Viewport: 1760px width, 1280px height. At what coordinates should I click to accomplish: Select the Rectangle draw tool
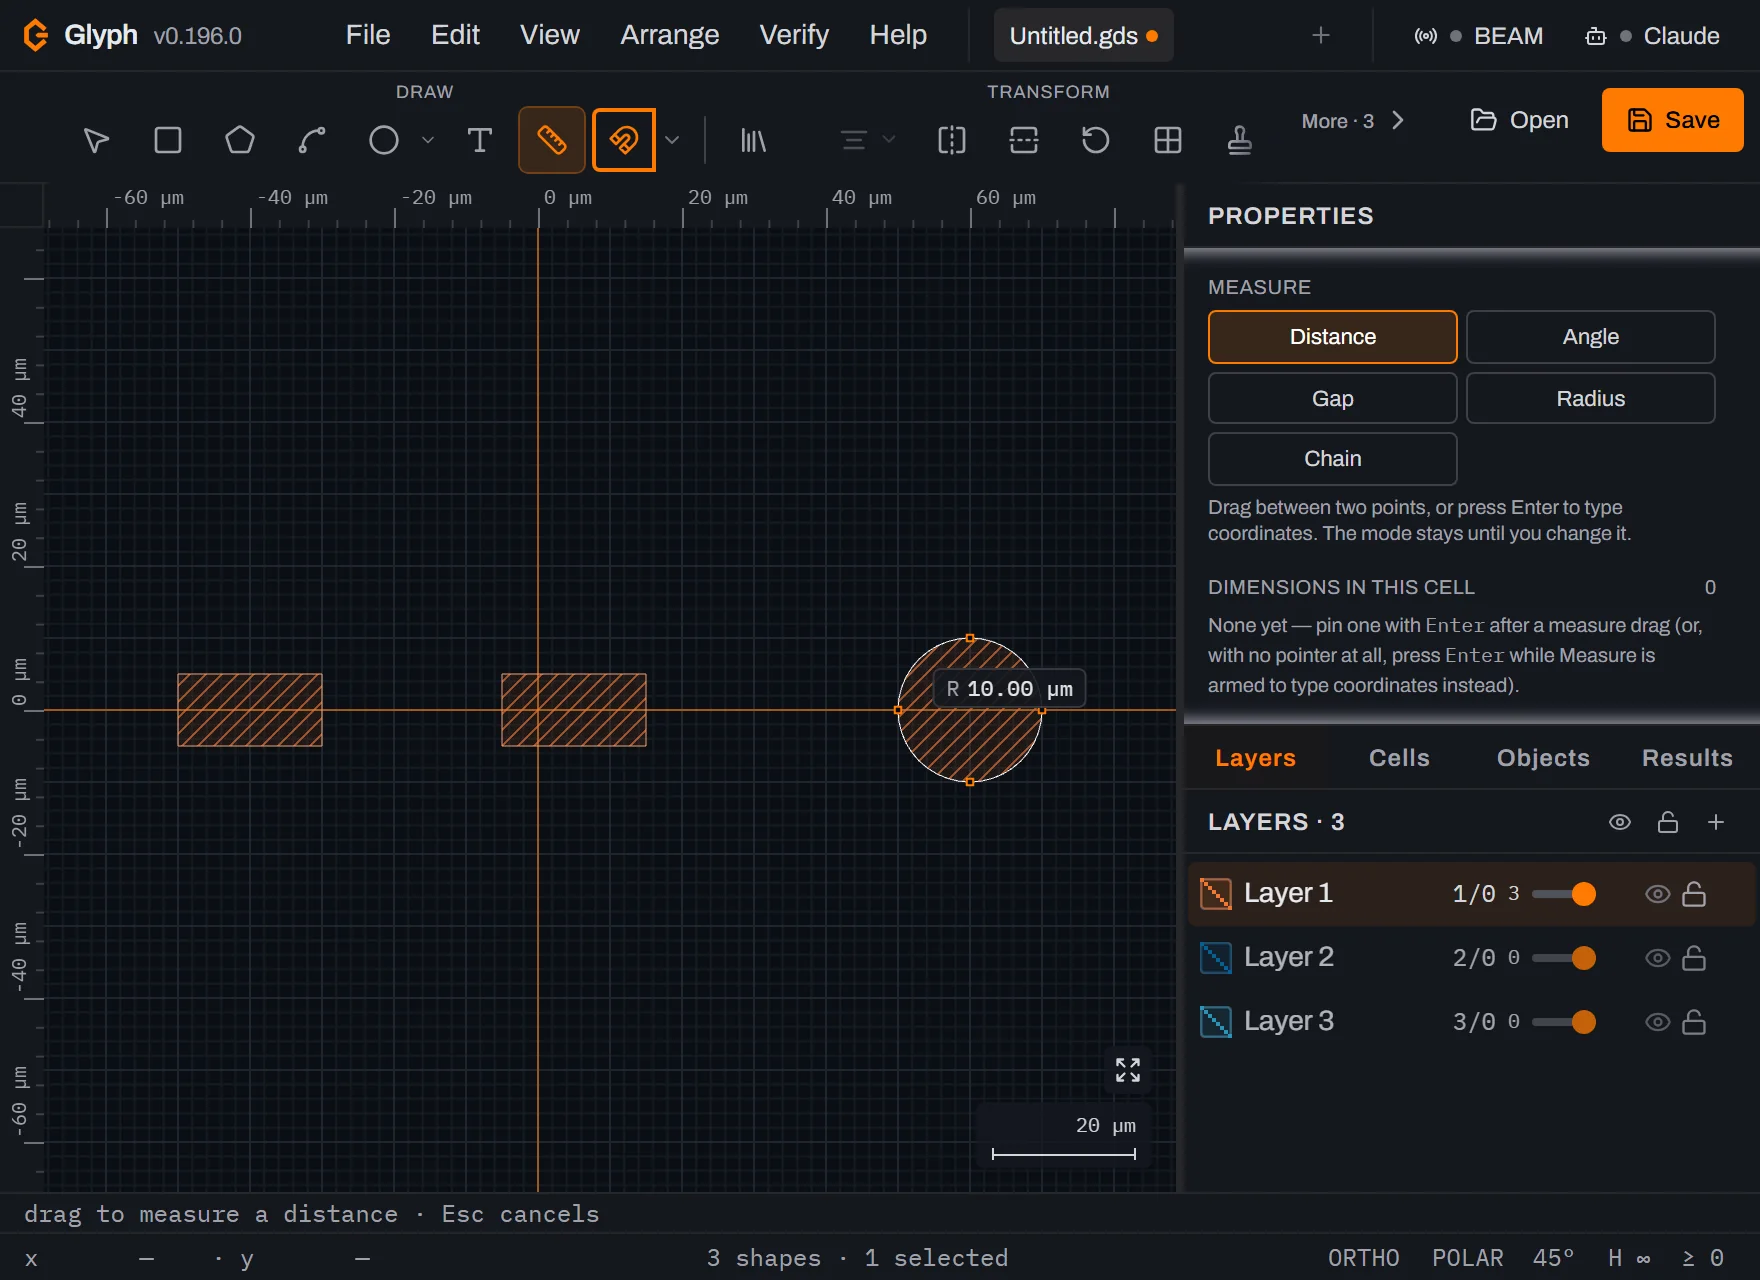[x=168, y=140]
